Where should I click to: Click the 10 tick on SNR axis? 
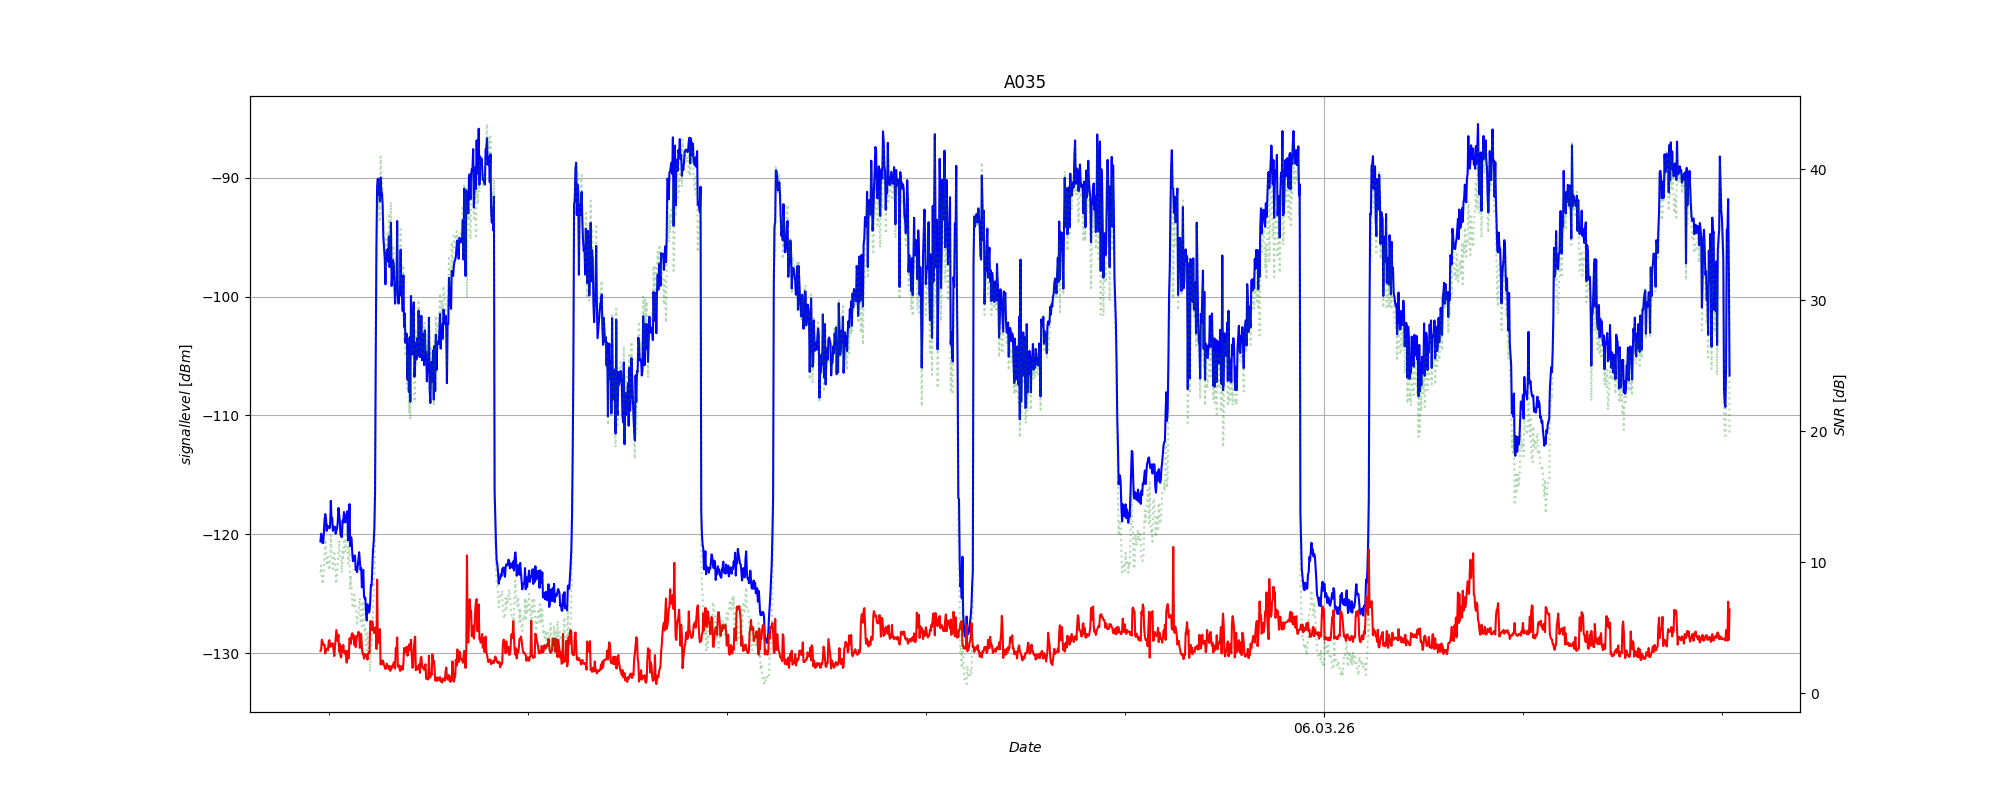click(1816, 563)
